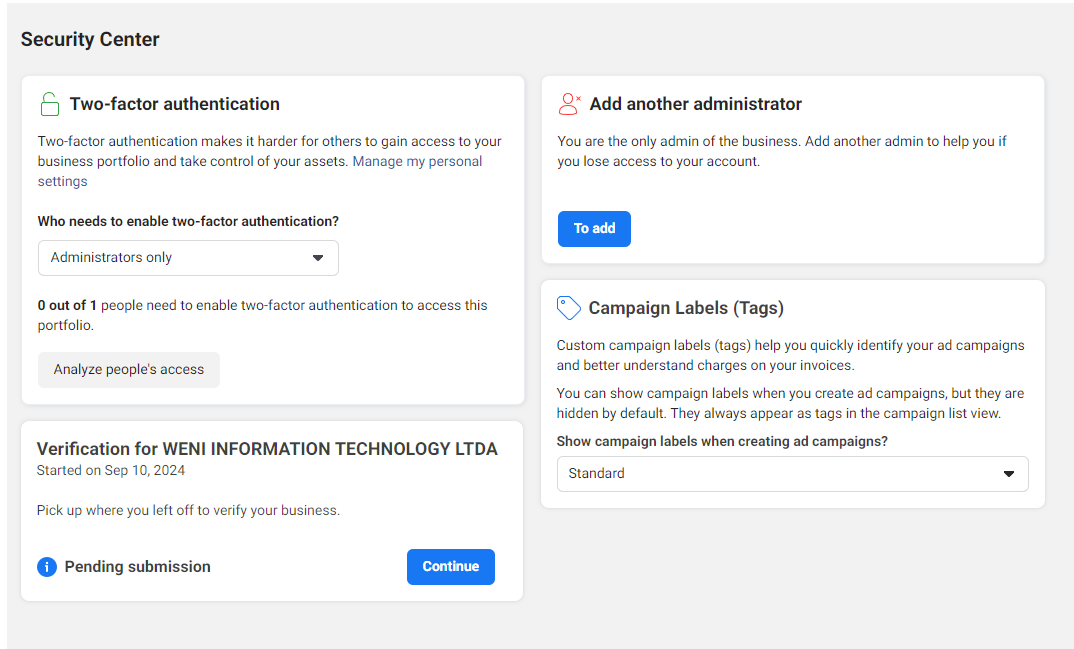Screen dimensions: 1074x649
Task: Continue the business verification
Action: tap(450, 567)
